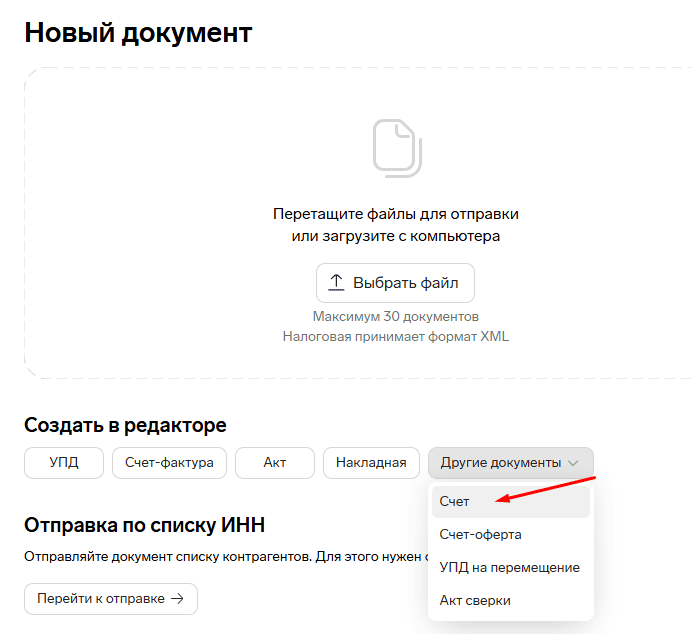This screenshot has height=634, width=693.
Task: Click the upload arrow icon beside Выбрать файл
Action: tap(336, 283)
